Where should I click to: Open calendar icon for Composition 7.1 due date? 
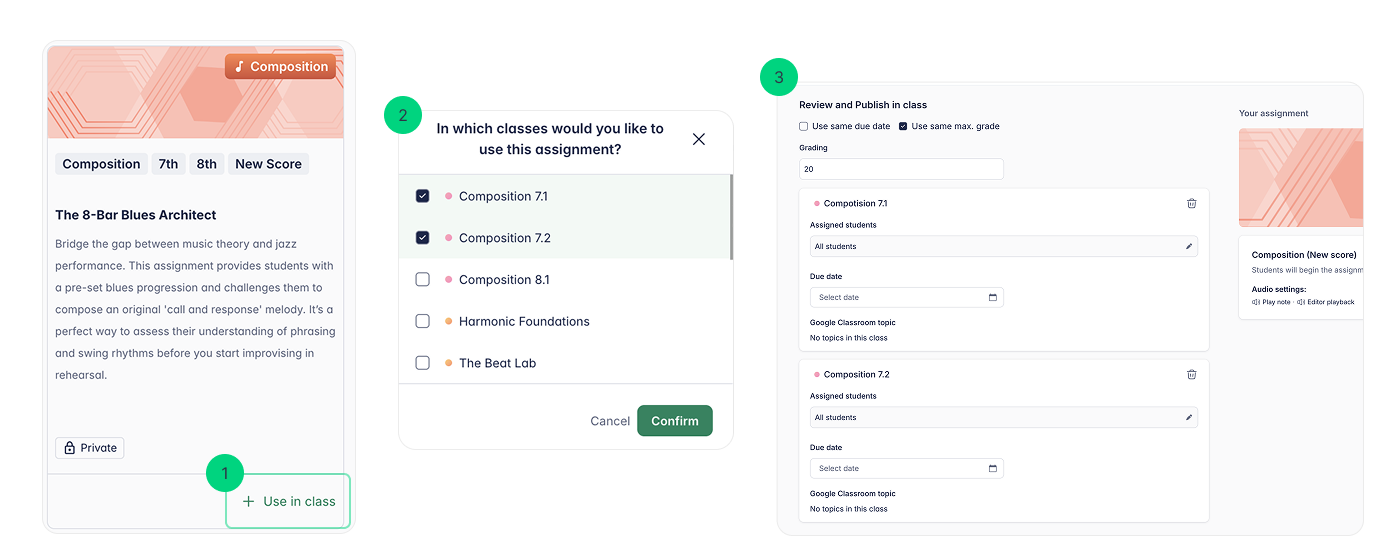point(992,297)
